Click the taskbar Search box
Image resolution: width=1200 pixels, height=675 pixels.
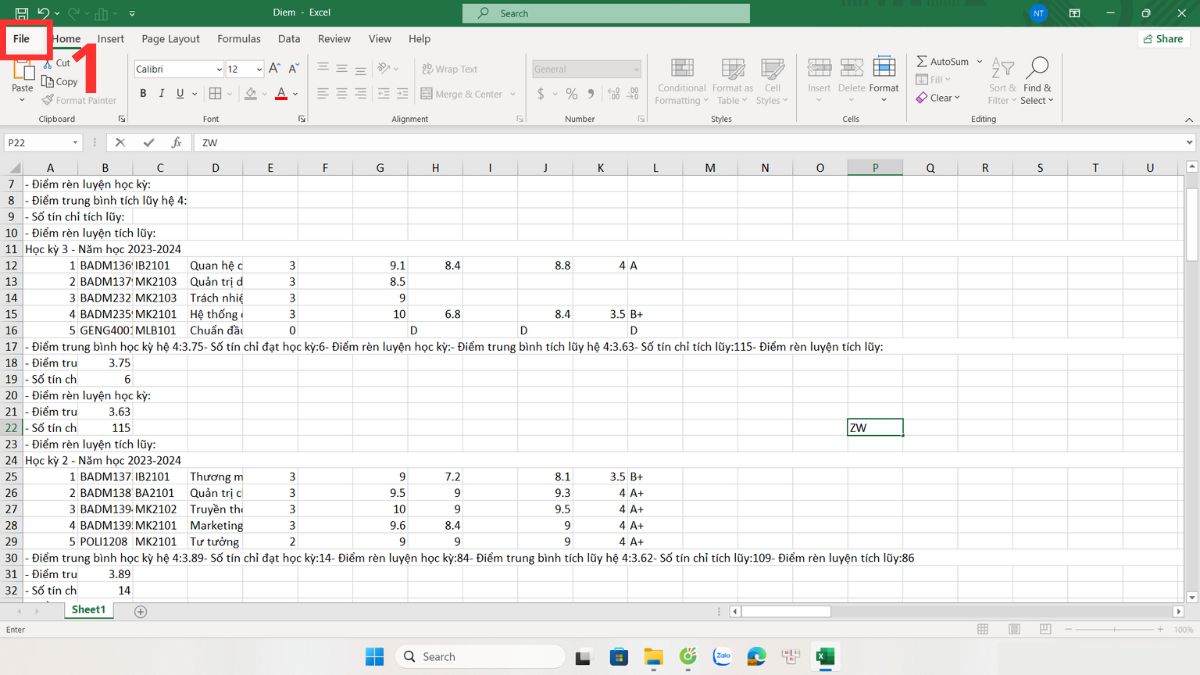tap(479, 656)
